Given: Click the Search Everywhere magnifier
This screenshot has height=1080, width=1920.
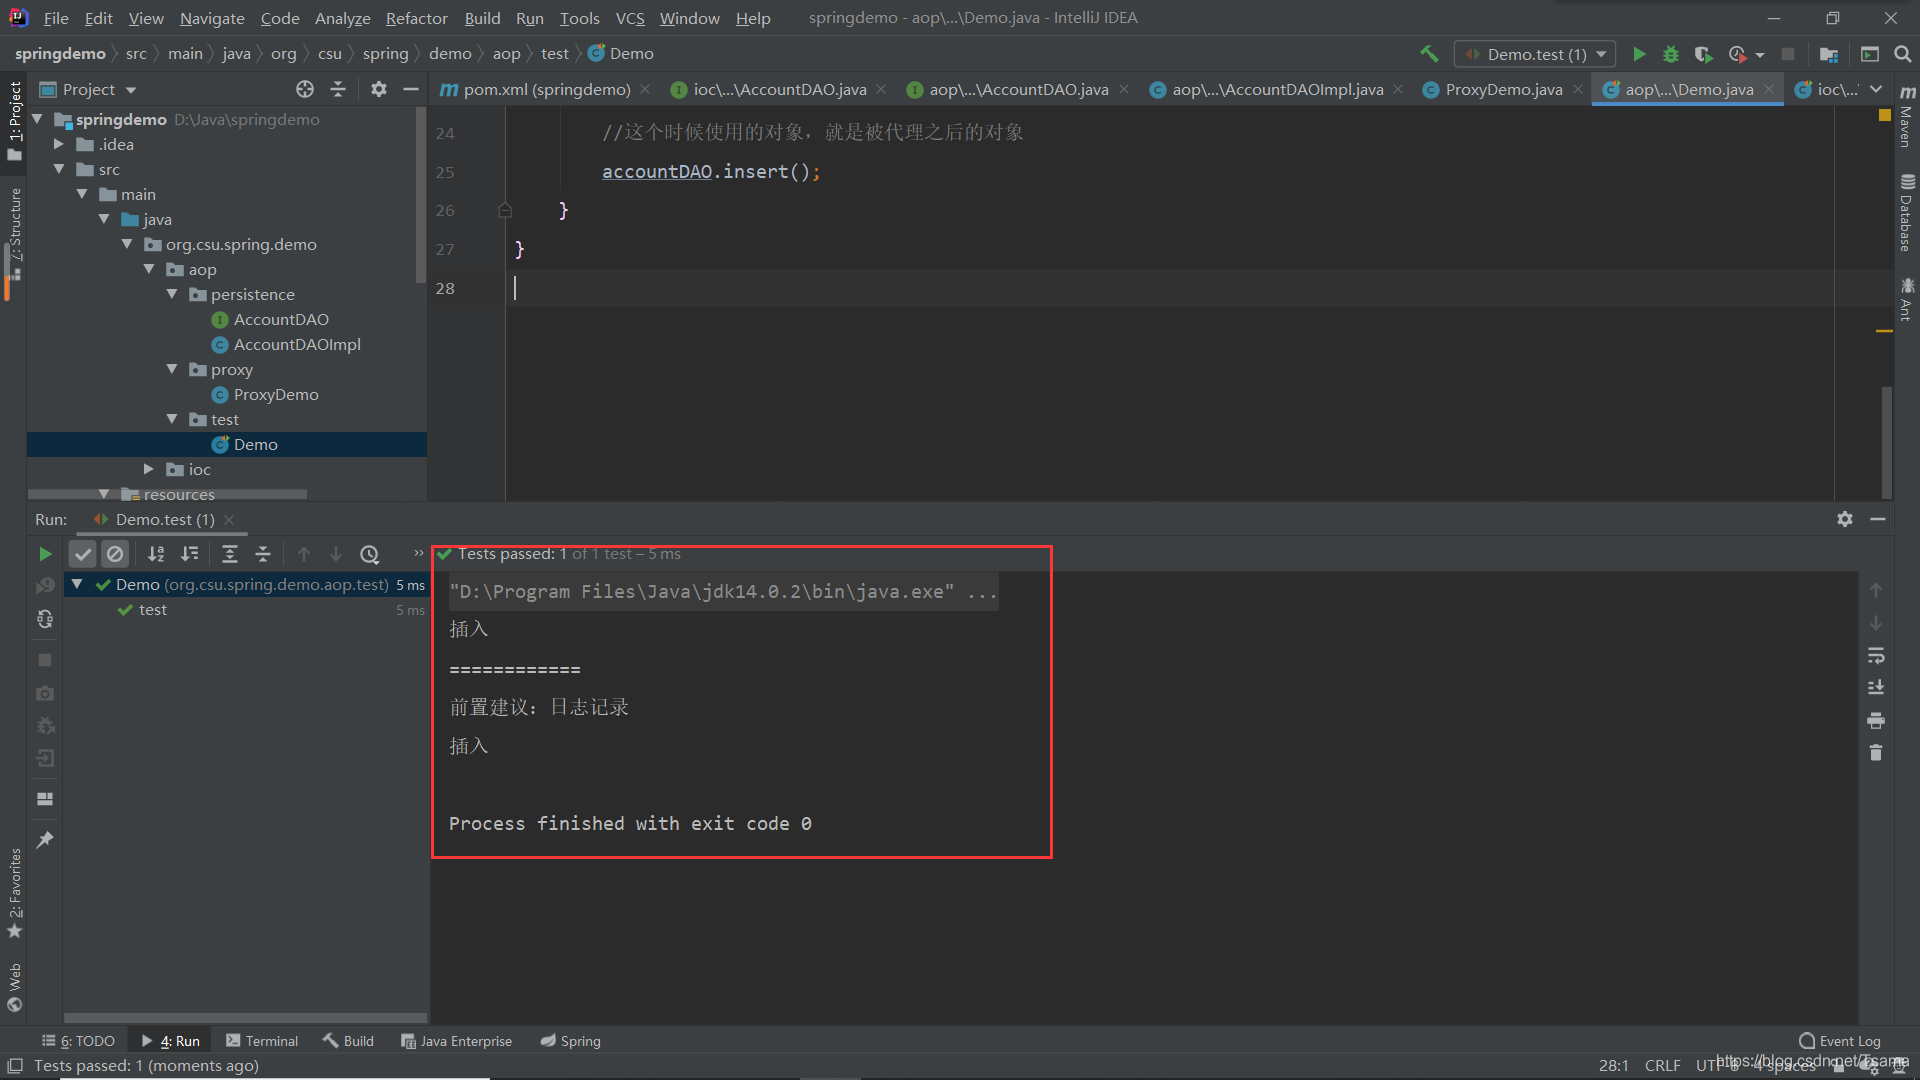Looking at the screenshot, I should coord(1903,54).
